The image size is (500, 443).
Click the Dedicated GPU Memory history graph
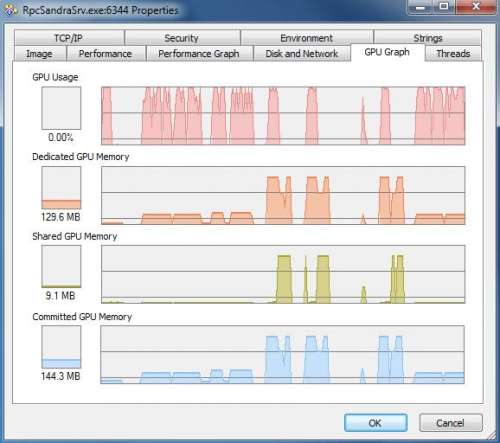(283, 195)
